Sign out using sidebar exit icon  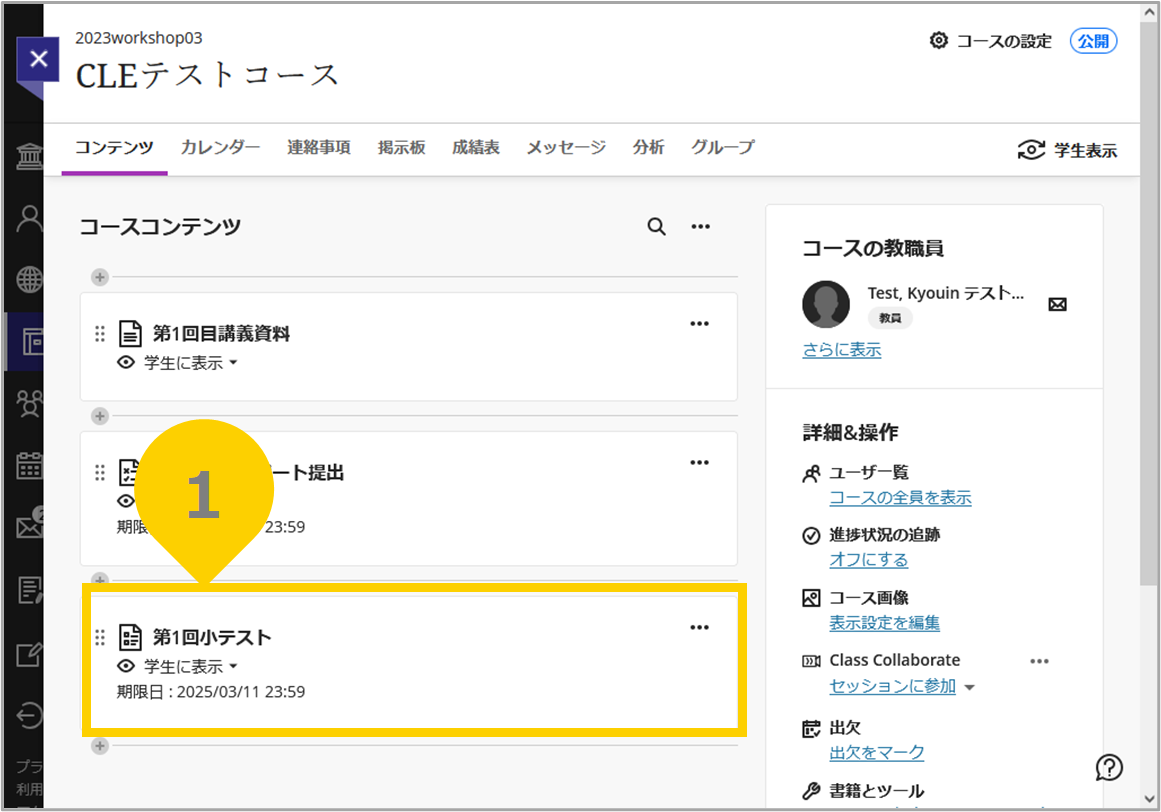(x=30, y=716)
